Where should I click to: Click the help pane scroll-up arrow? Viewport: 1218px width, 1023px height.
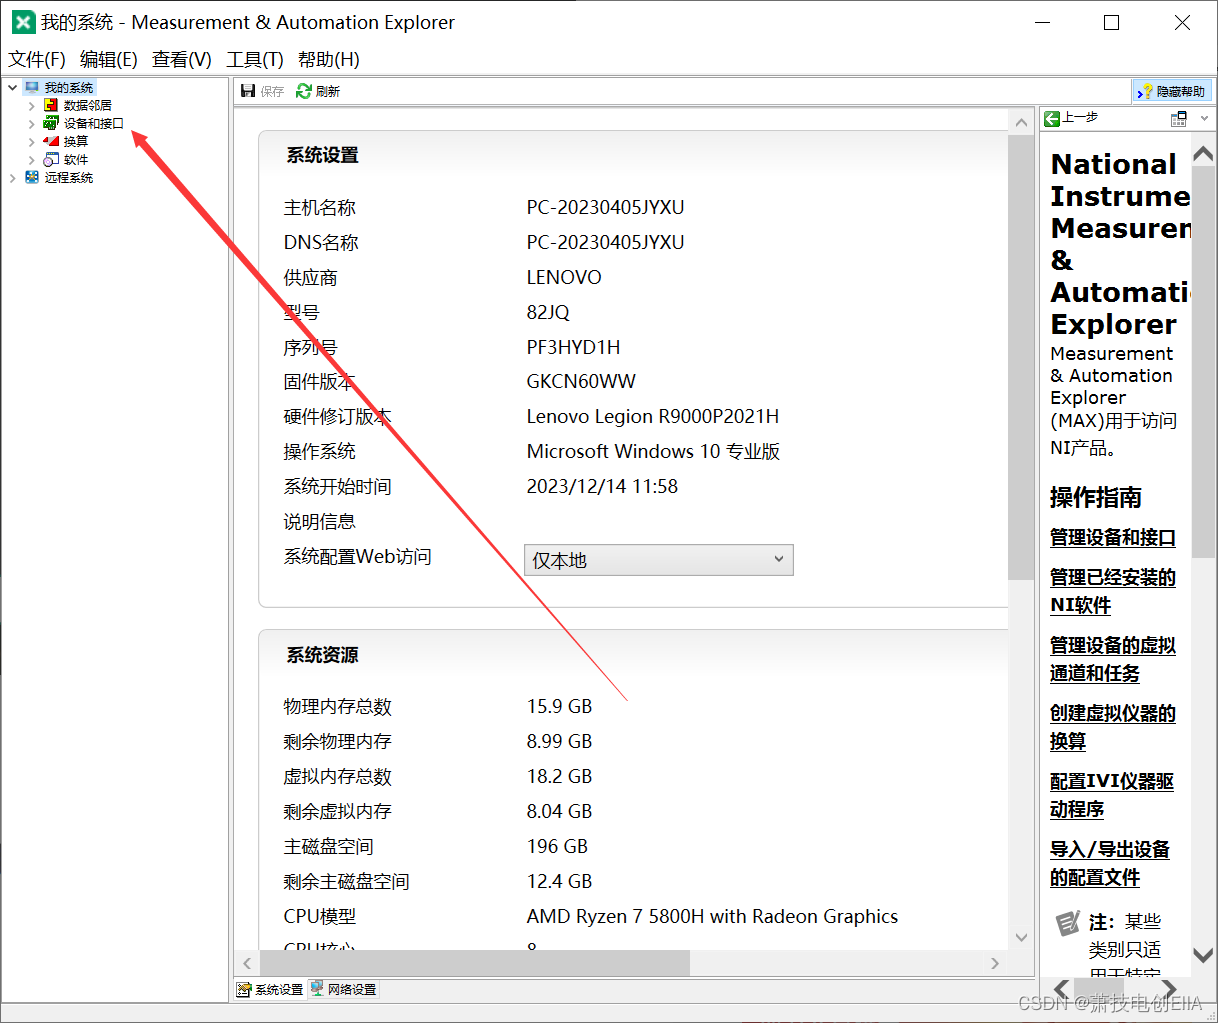[1203, 153]
